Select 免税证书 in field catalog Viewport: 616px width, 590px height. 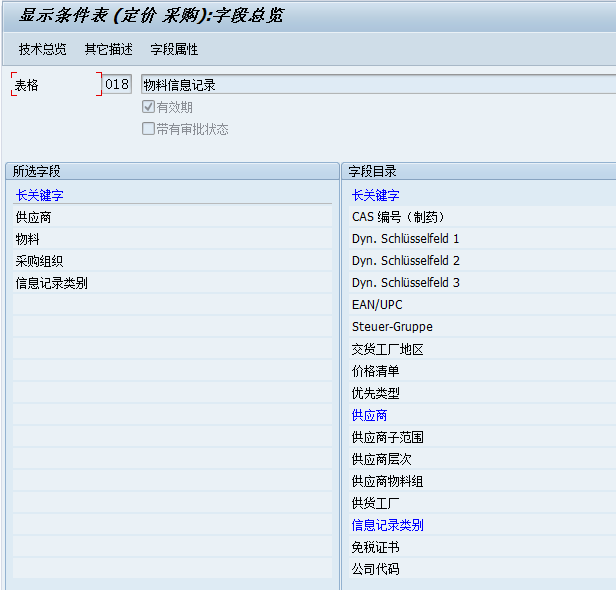[x=482, y=547]
